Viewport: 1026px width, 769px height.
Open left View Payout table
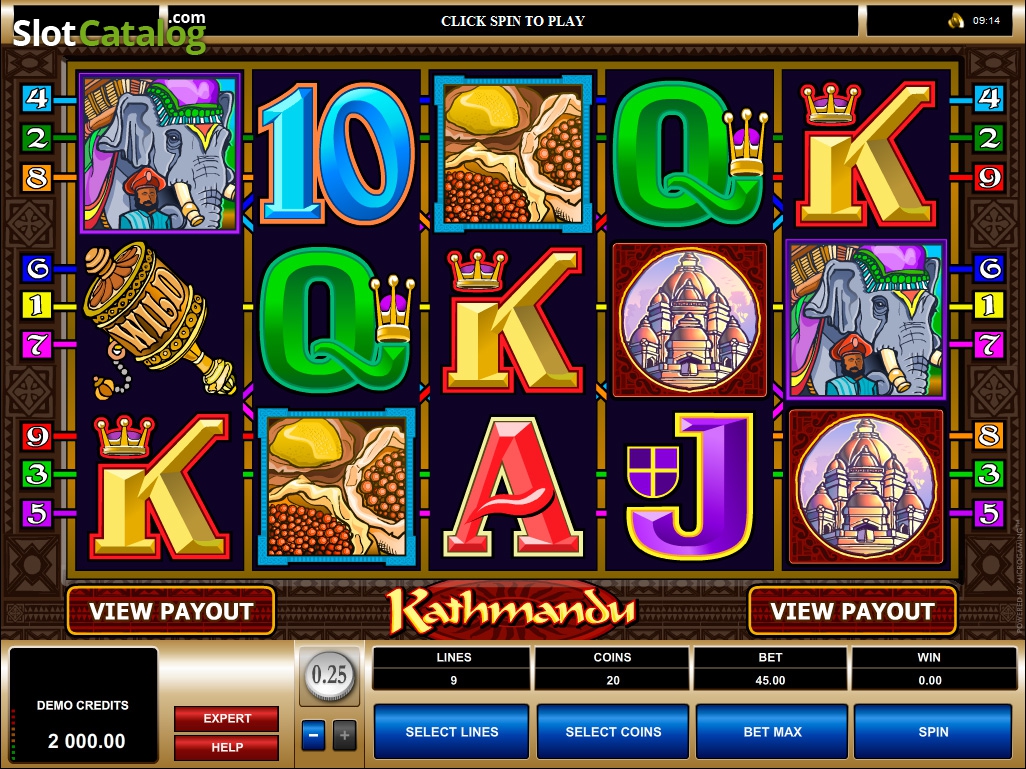171,611
